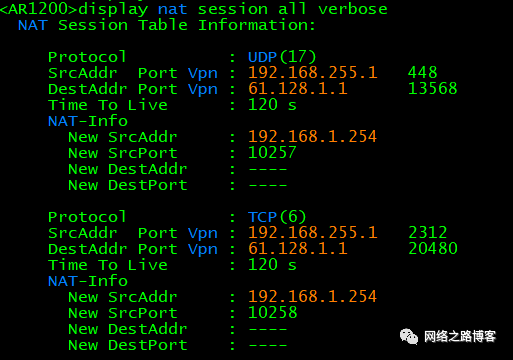Click the second NAT-Info heading
The width and height of the screenshot is (513, 360).
point(88,281)
